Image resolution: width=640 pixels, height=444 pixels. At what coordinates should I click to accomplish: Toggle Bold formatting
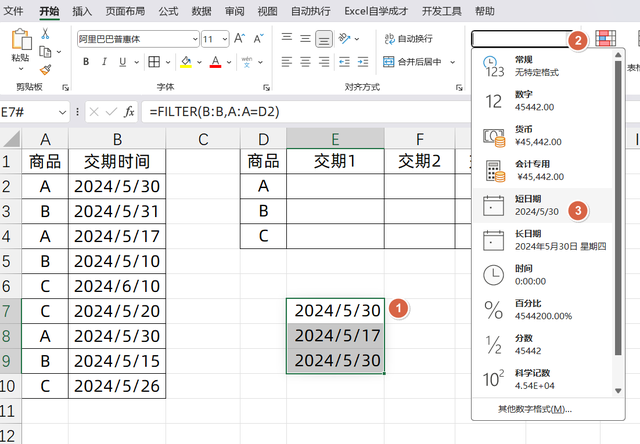pyautogui.click(x=86, y=62)
